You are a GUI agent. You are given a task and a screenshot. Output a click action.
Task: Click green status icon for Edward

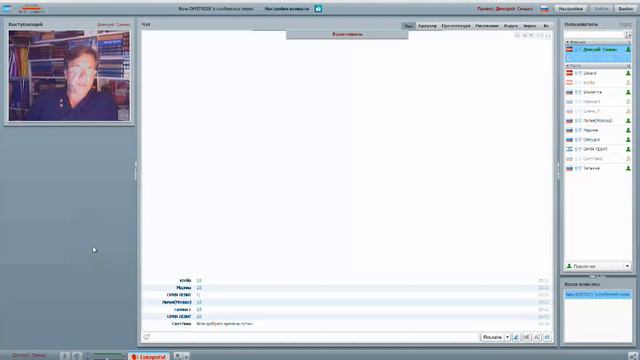[x=628, y=73]
